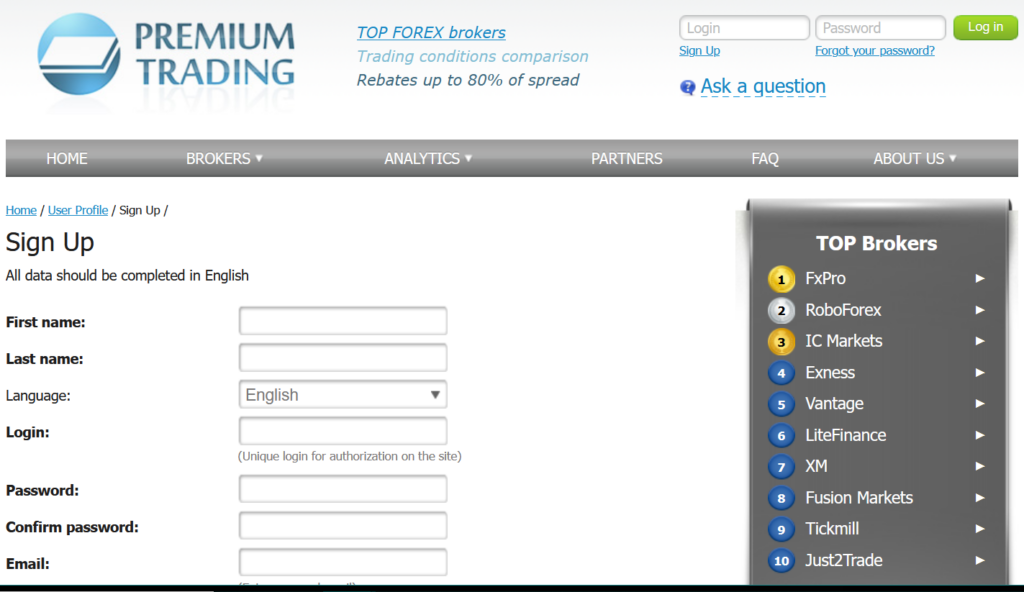Select the FxPro broker name
The width and height of the screenshot is (1024, 592).
point(825,278)
